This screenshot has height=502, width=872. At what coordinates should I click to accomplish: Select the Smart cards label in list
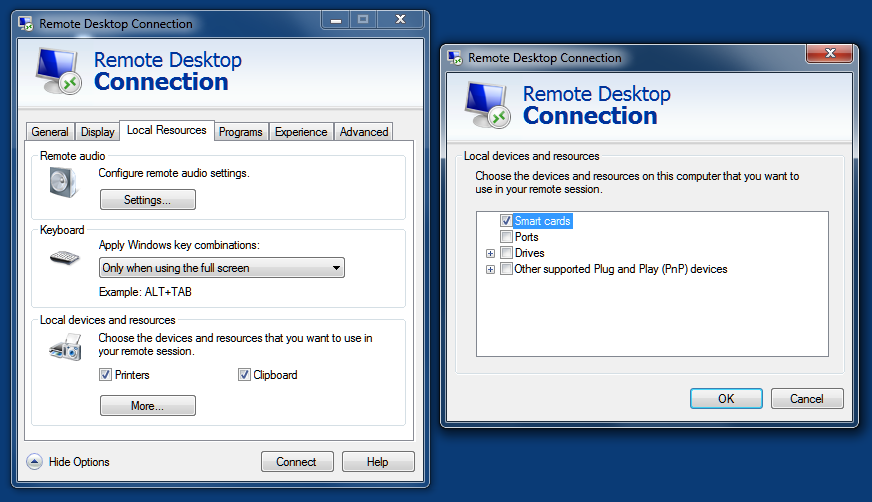pos(542,221)
